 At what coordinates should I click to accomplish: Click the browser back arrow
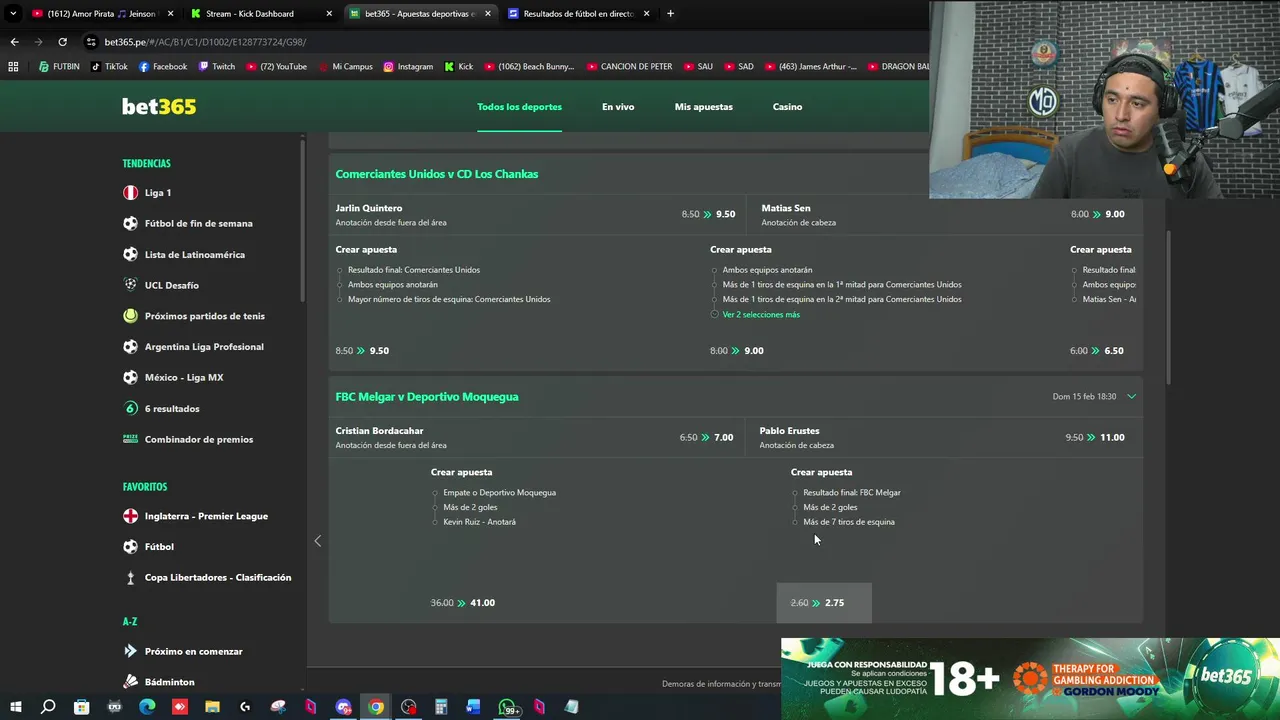(x=14, y=42)
